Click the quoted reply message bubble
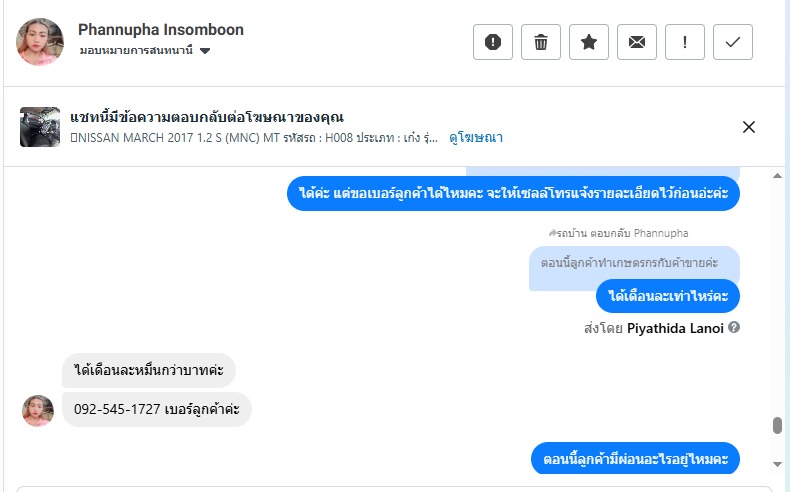 [634, 262]
